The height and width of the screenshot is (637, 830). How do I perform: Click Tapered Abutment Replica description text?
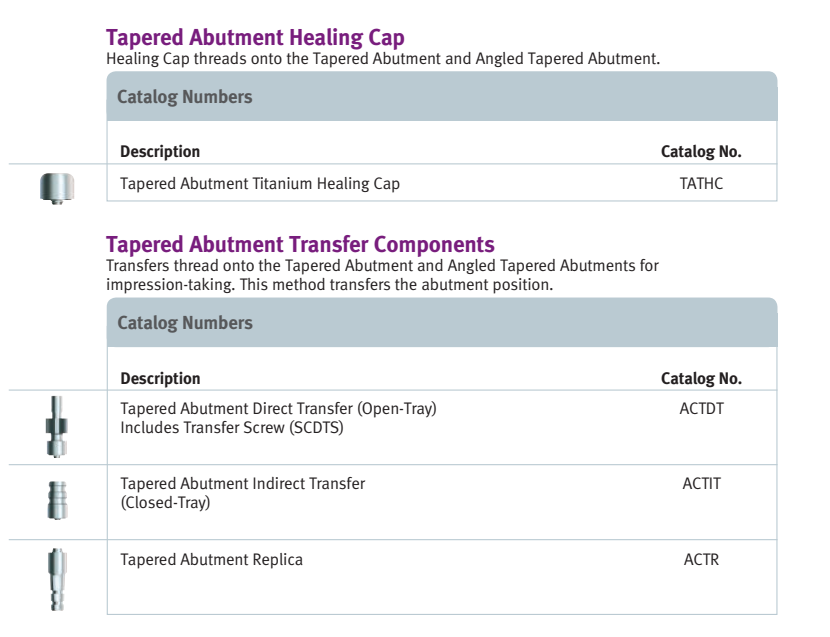211,560
